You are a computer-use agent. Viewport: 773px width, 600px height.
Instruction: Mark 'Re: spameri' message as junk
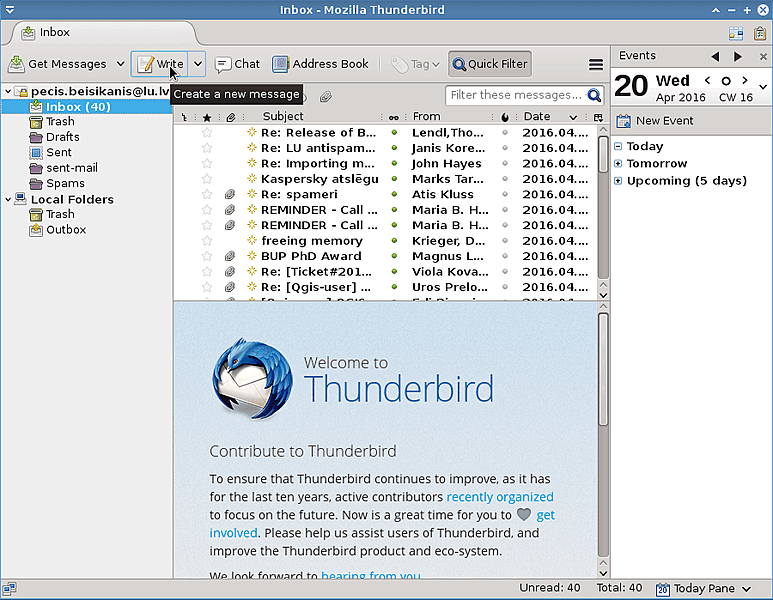505,194
